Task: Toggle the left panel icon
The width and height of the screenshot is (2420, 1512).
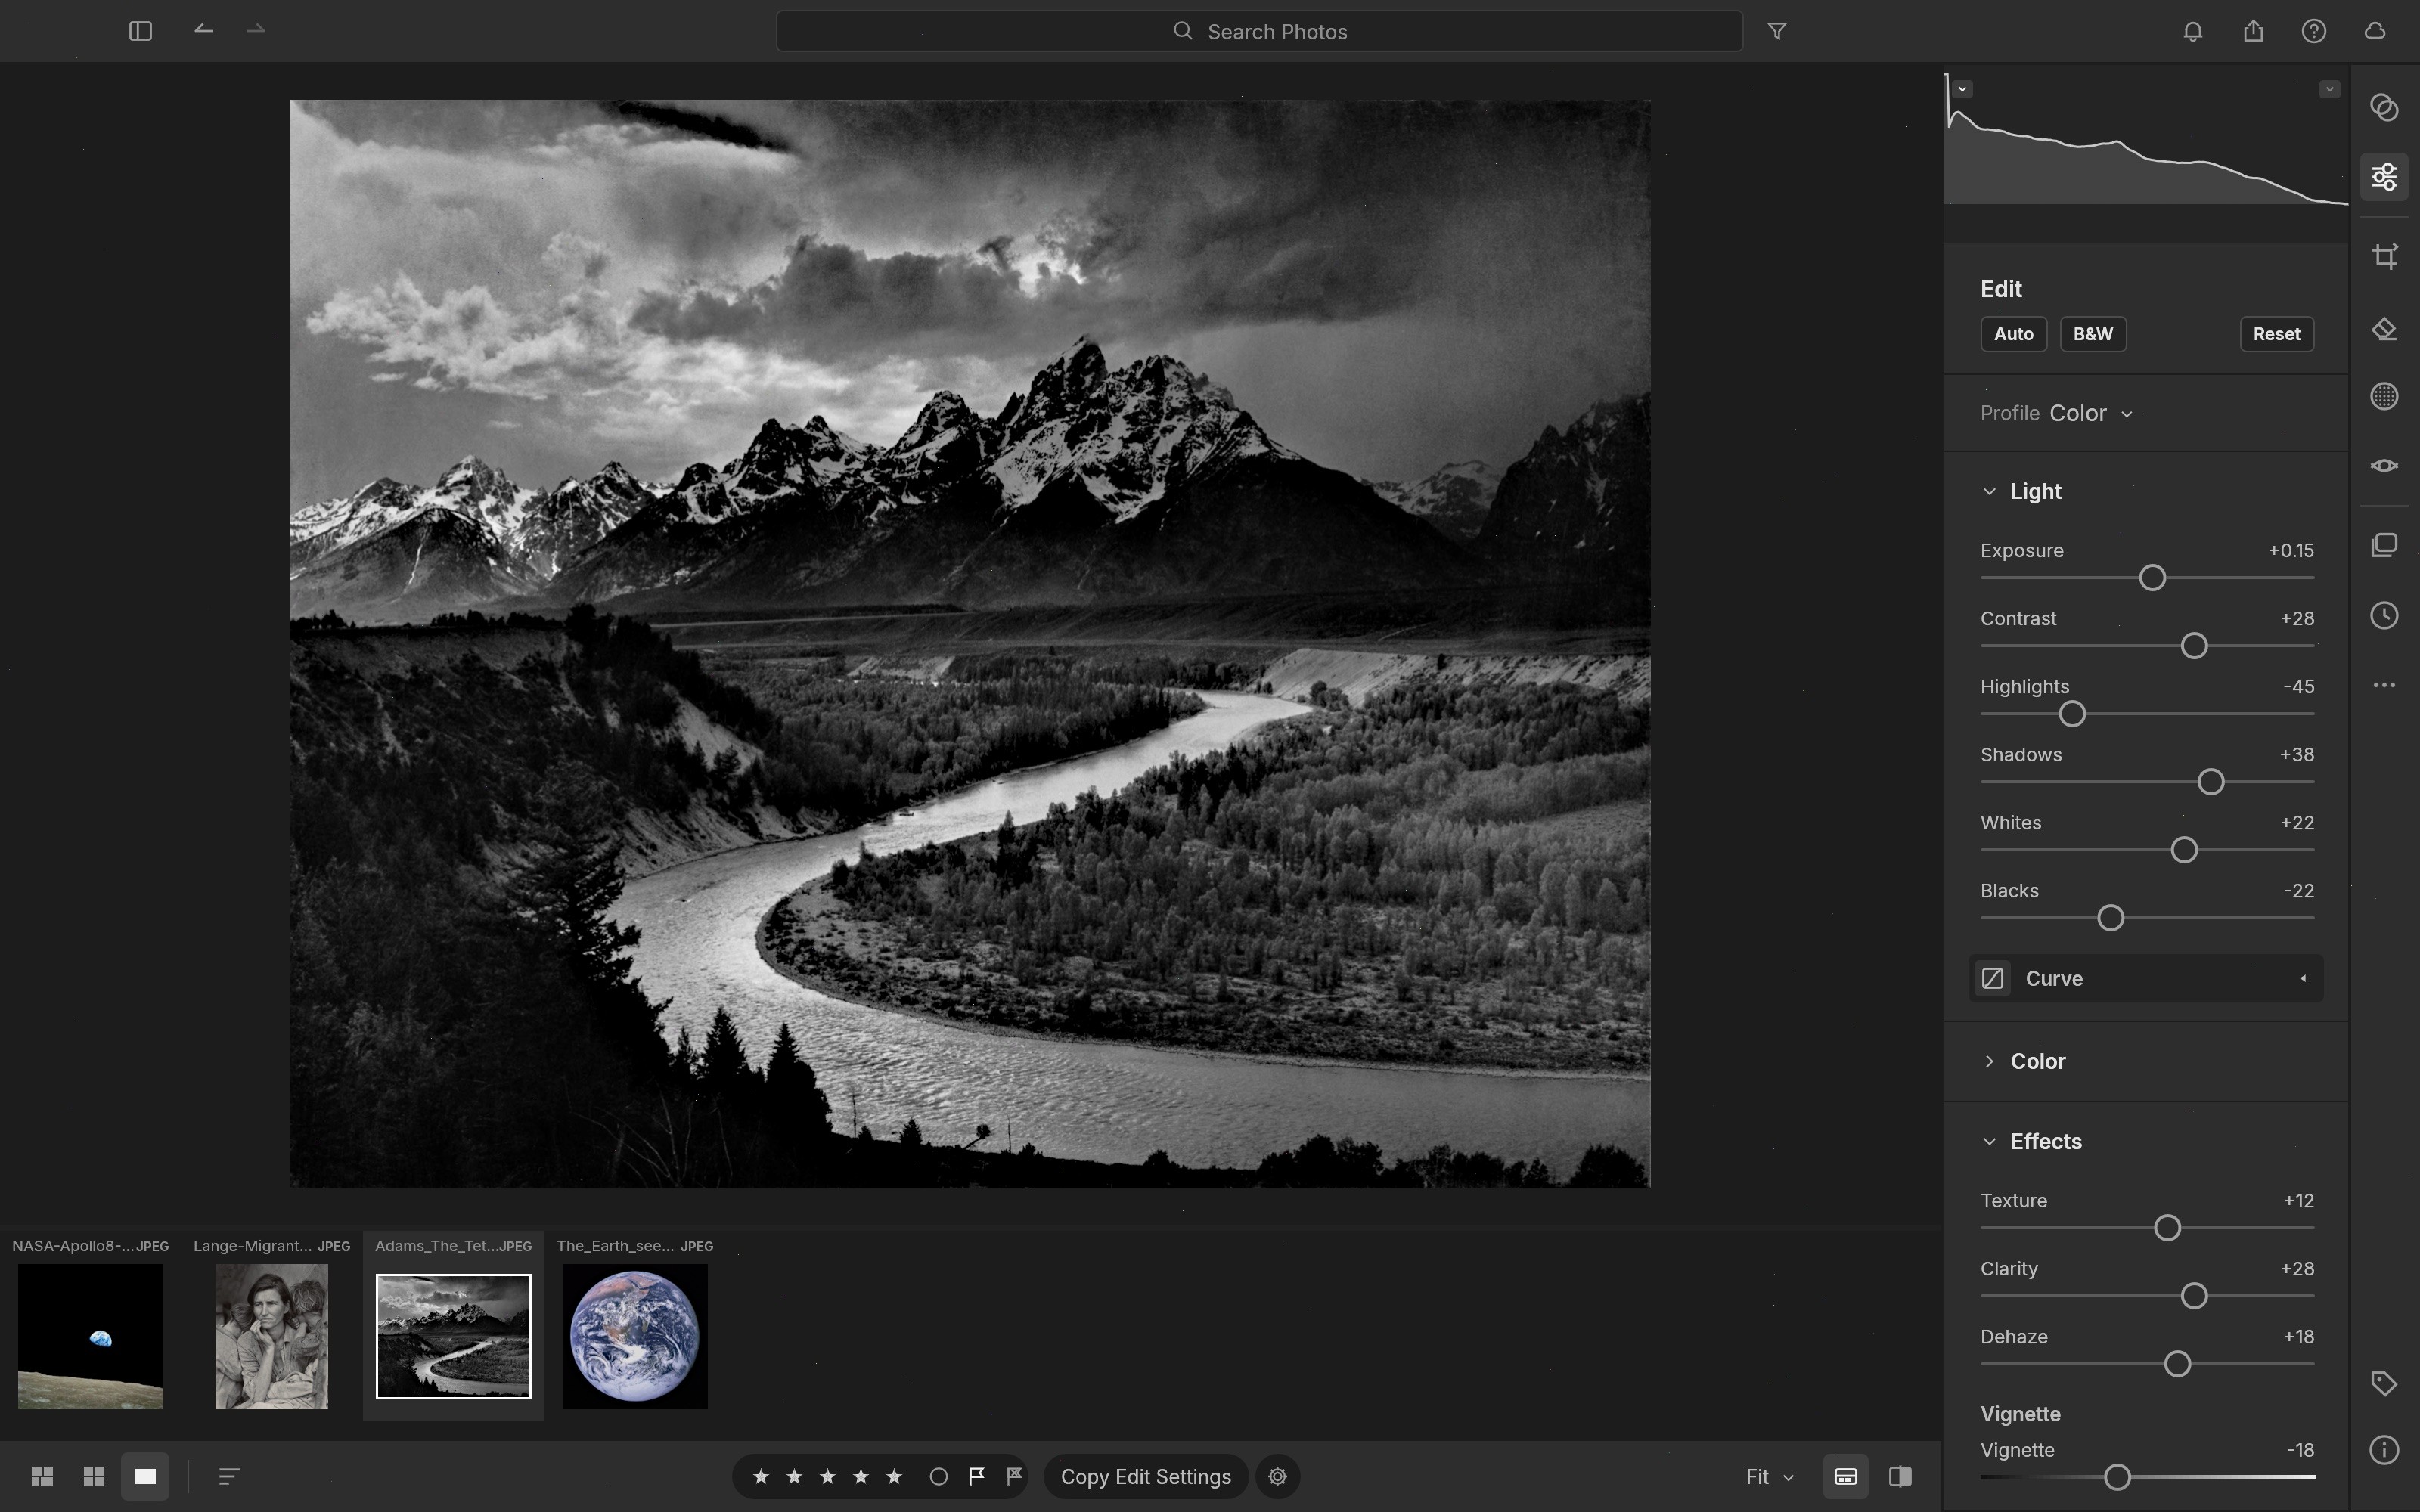Action: pos(140,31)
